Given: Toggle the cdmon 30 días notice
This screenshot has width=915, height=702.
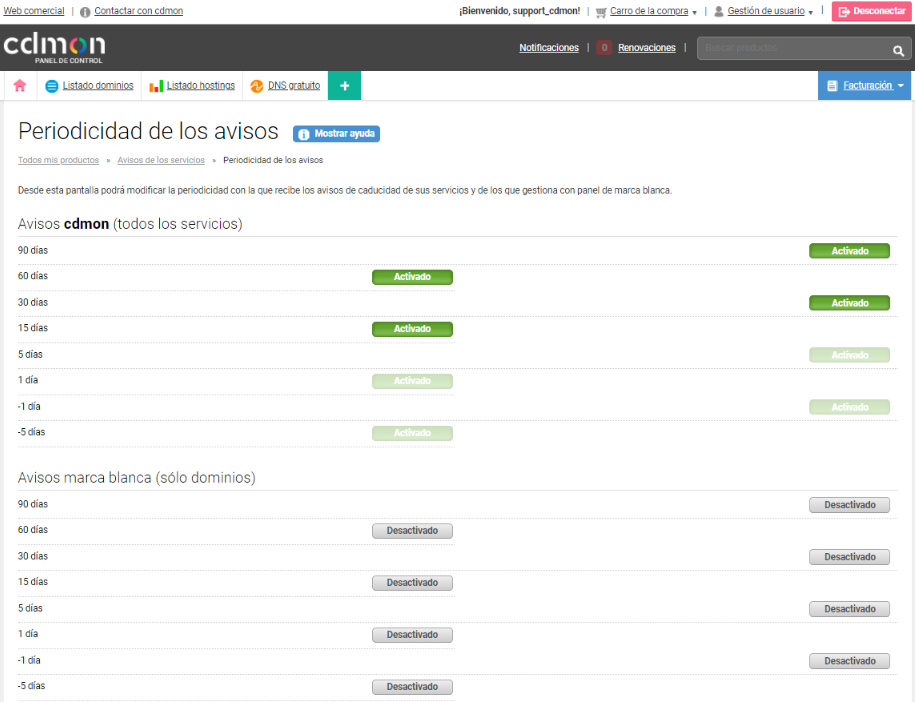Looking at the screenshot, I should point(850,303).
